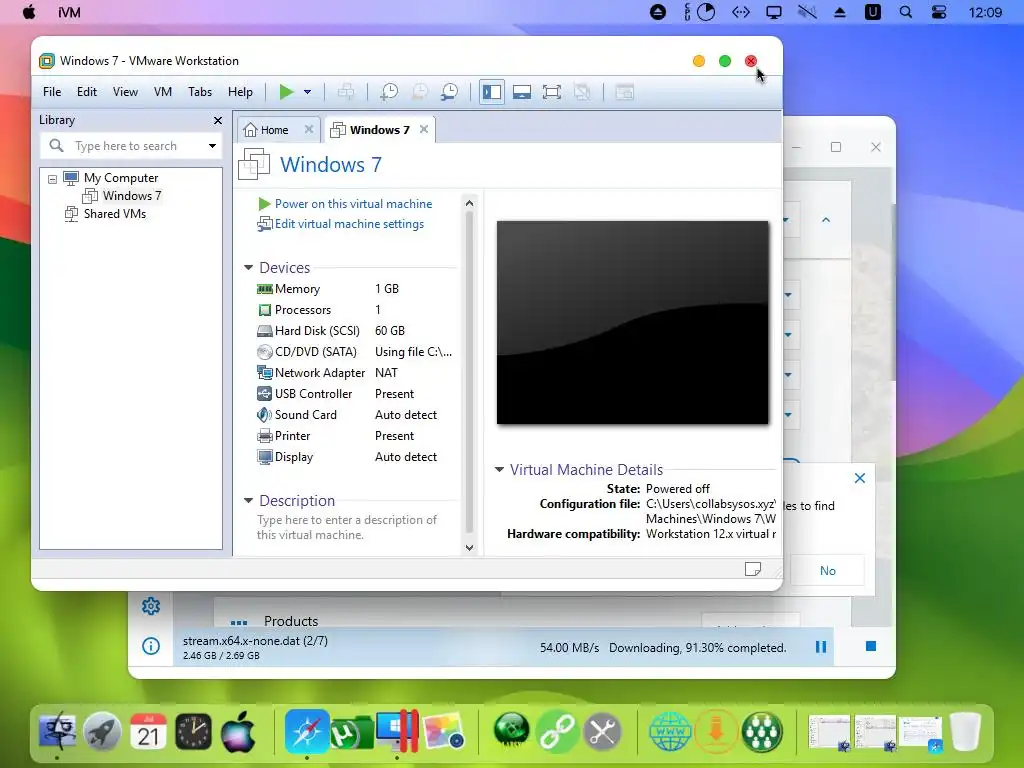Select the Printer device row
Image resolution: width=1024 pixels, height=768 pixels.
pos(355,436)
